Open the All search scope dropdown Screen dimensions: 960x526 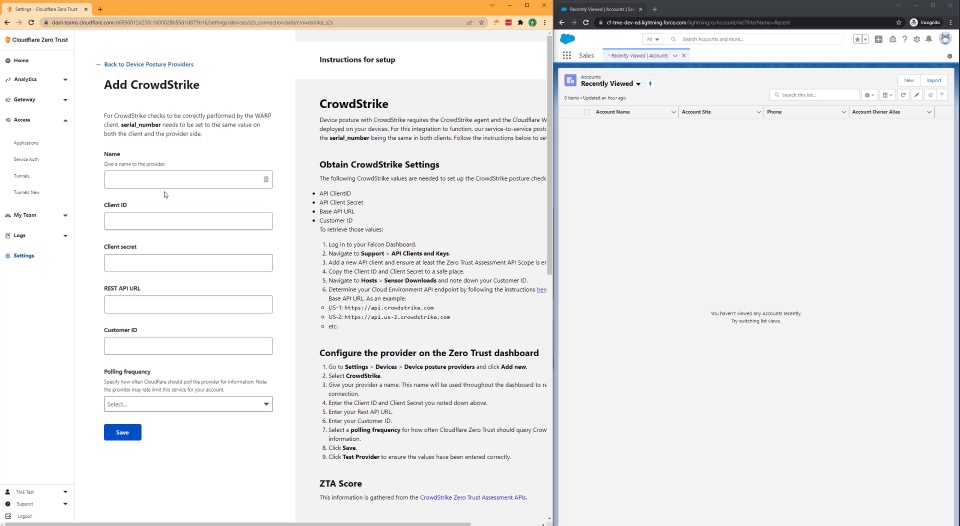(653, 39)
